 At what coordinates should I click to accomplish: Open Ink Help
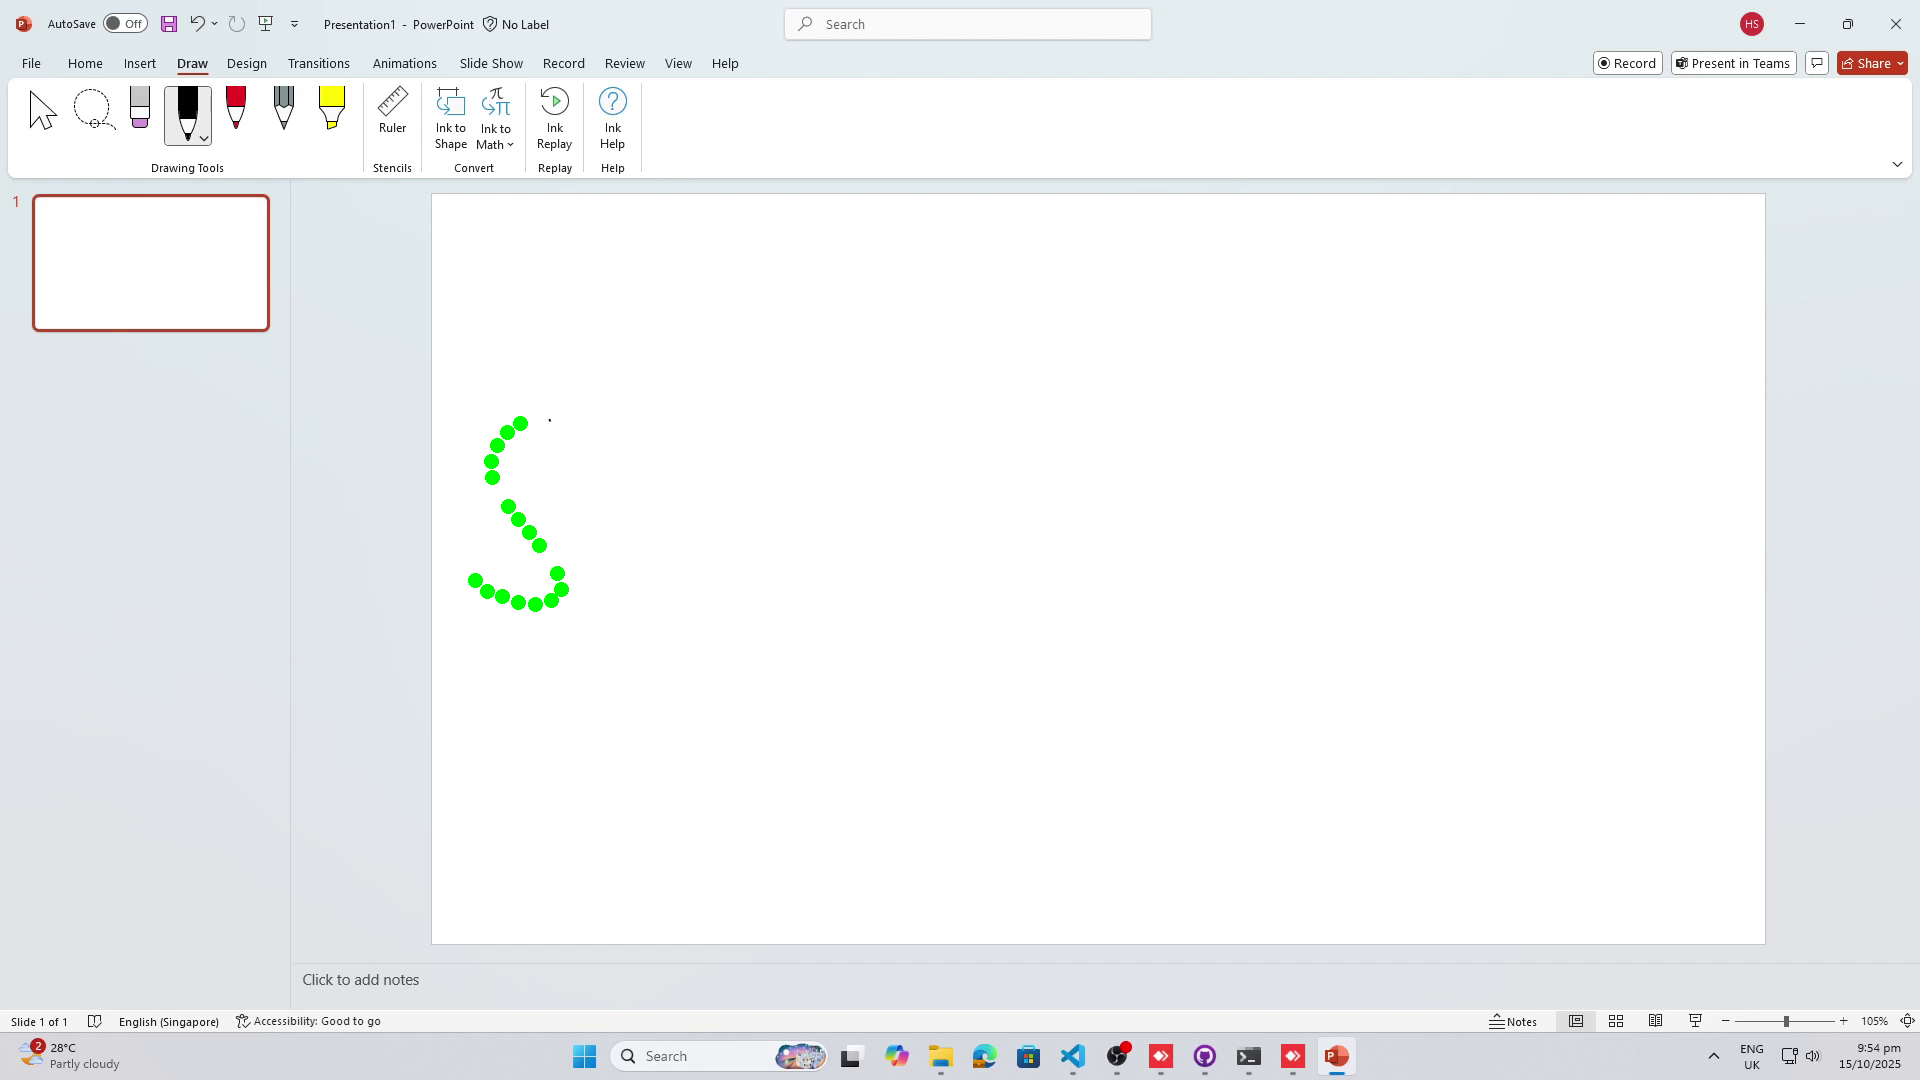[612, 118]
